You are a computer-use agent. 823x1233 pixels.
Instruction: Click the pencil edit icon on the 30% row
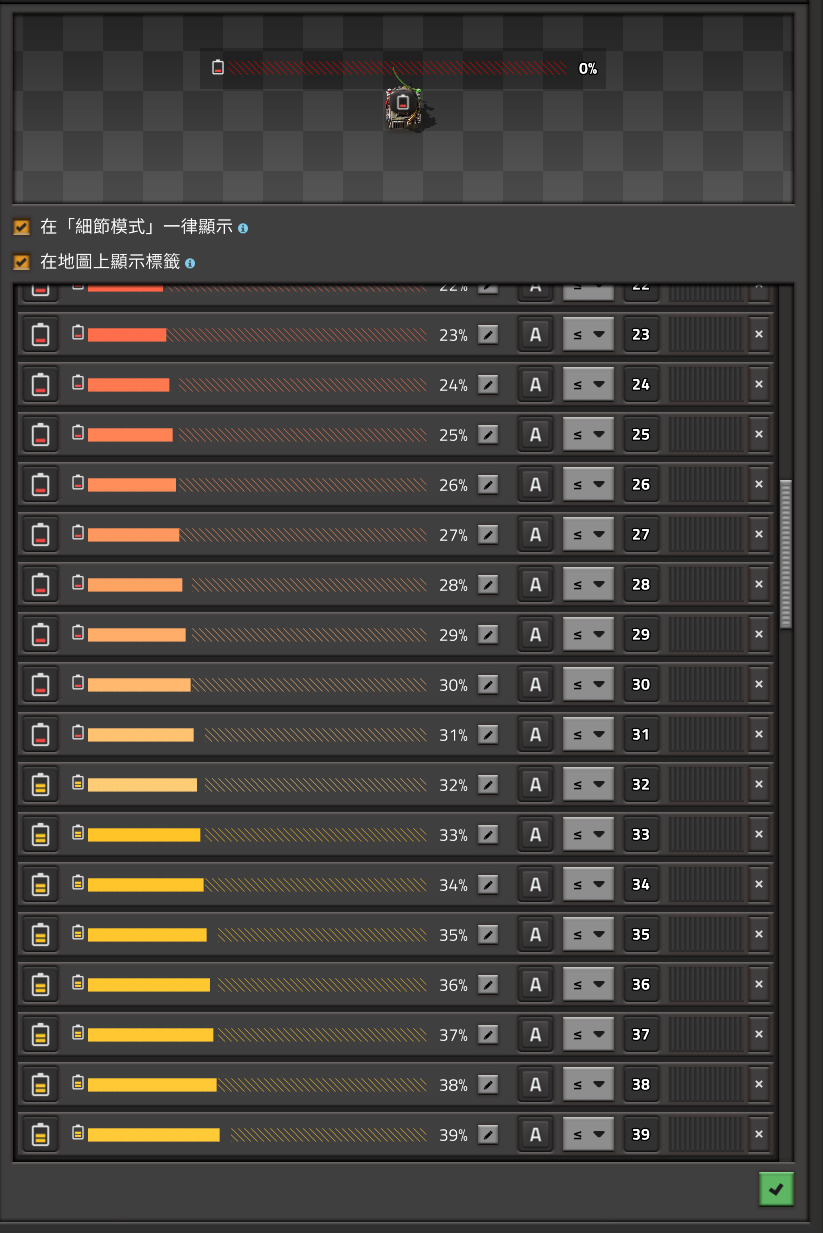pyautogui.click(x=488, y=685)
